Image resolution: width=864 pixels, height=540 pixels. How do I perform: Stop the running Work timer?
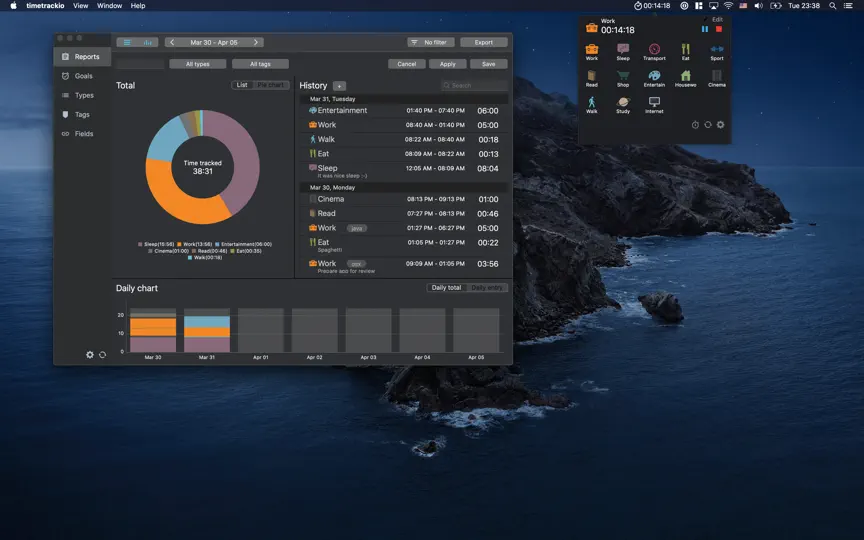pos(719,29)
